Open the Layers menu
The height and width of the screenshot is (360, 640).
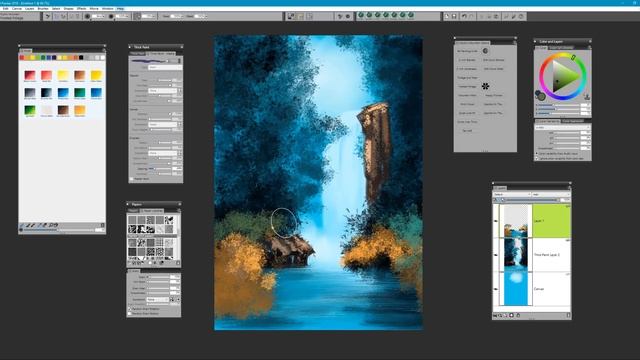click(x=29, y=9)
